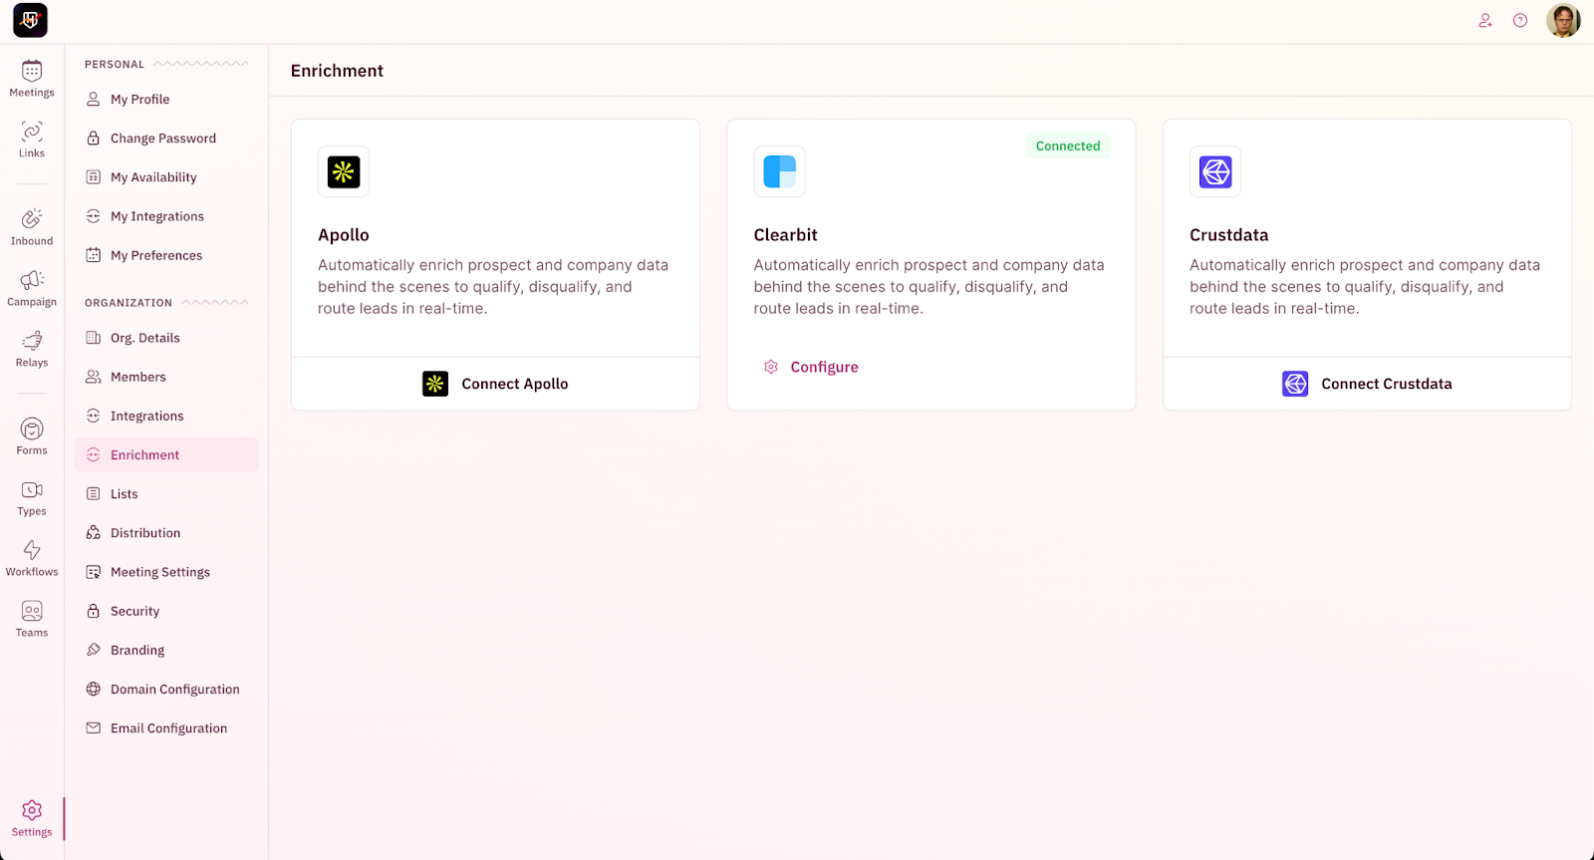Click the Crustdata logo on its card

1215,172
